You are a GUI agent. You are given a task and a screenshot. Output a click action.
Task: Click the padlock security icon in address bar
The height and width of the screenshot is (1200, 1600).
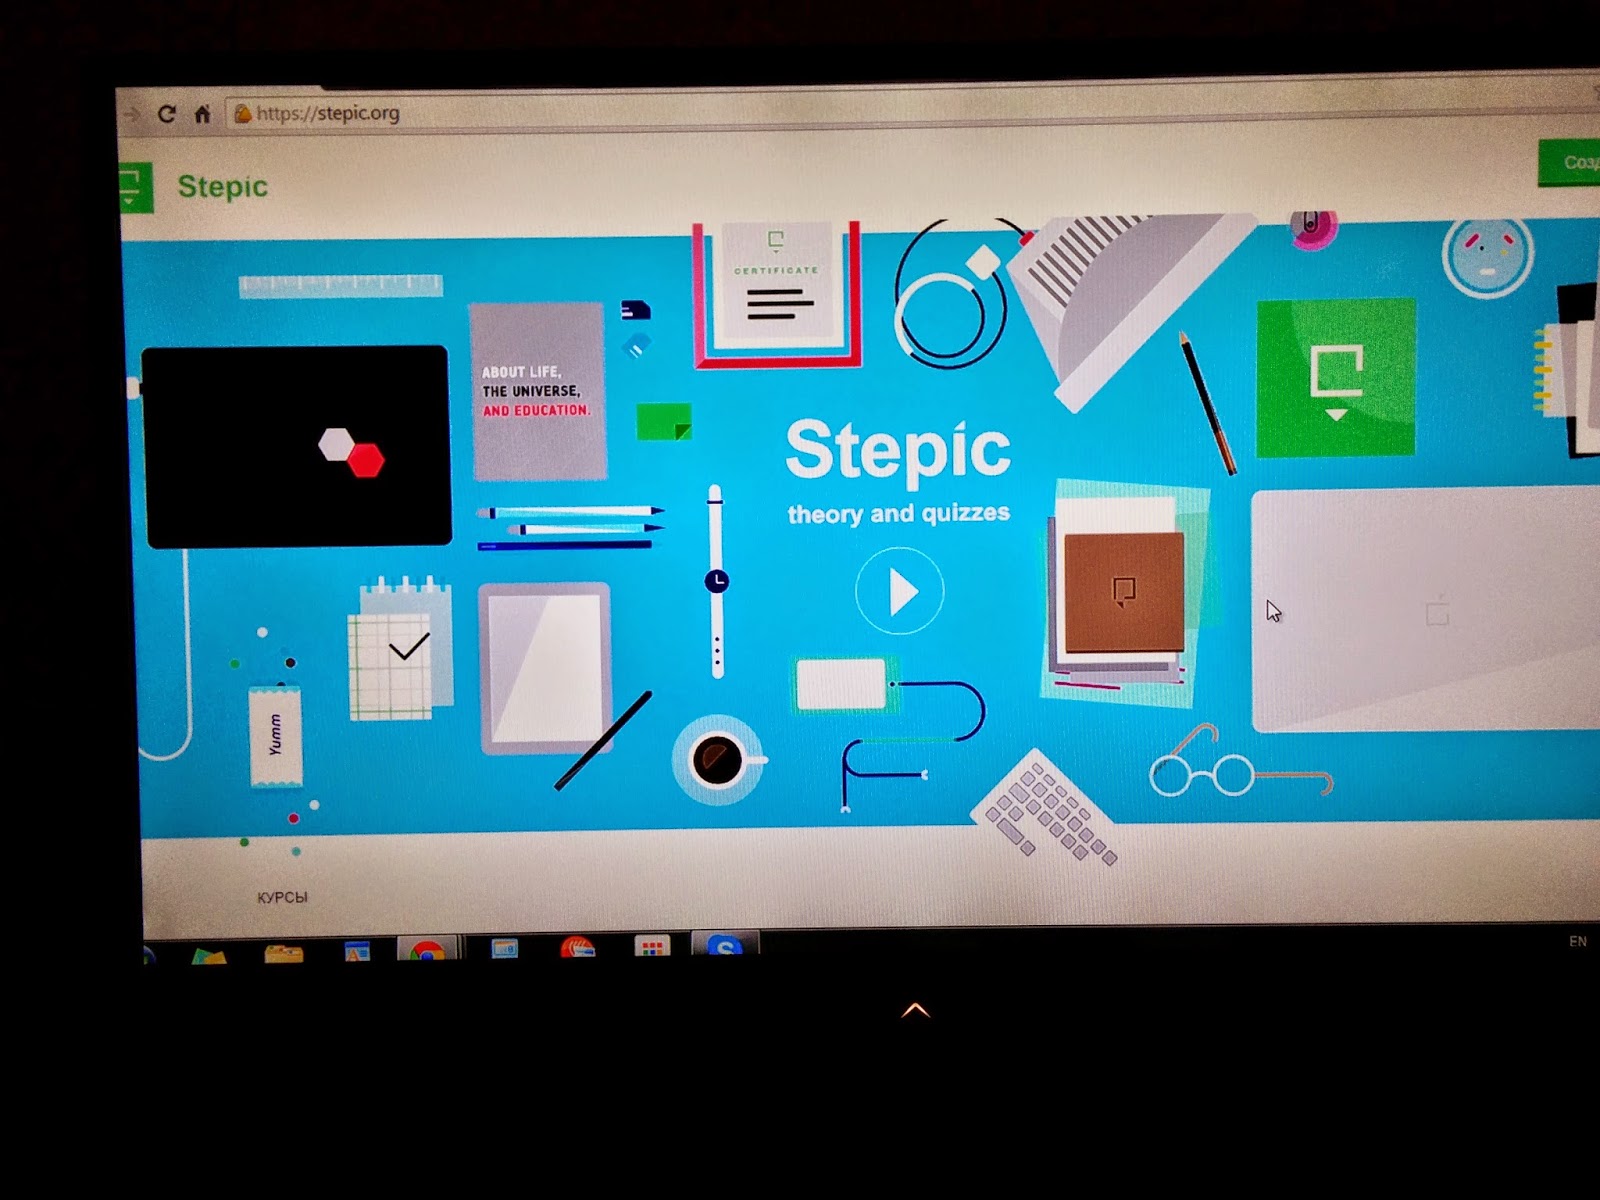click(242, 114)
